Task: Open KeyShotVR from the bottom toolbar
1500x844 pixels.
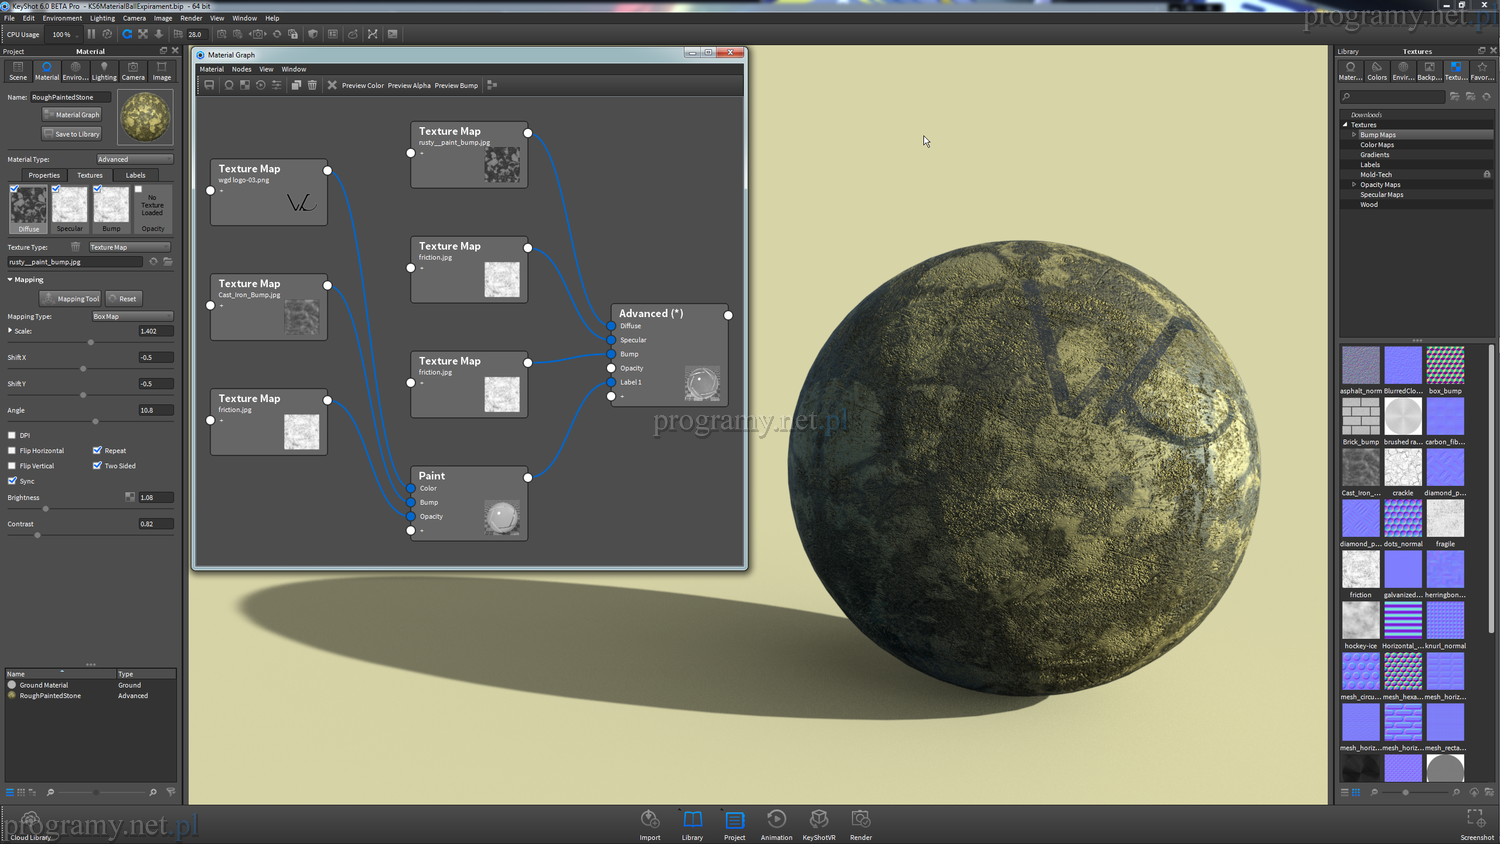Action: (x=818, y=821)
